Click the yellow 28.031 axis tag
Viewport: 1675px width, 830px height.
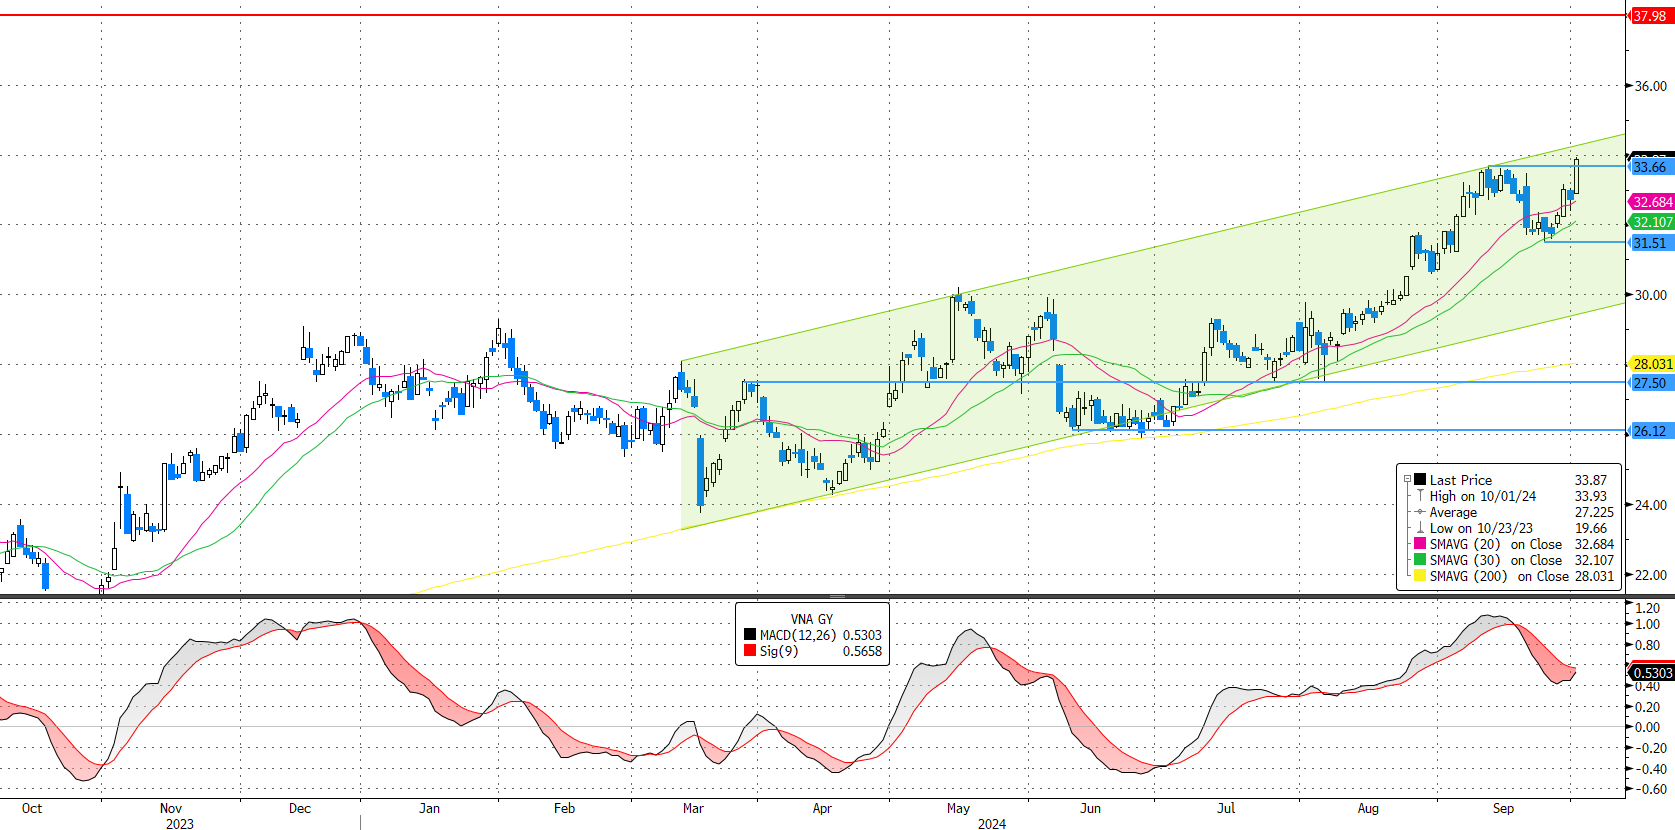1652,364
